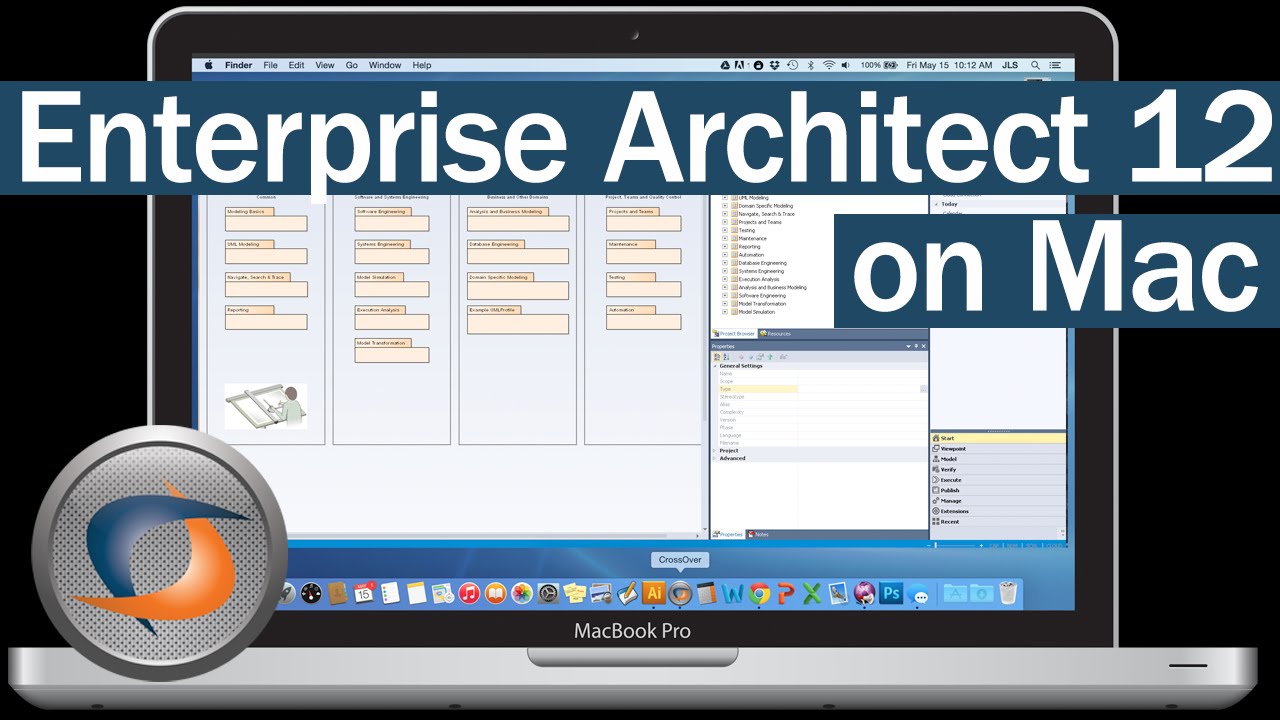Open Dashboard gauge icon in the Dock
Viewport: 1280px width, 720px height.
(x=310, y=593)
